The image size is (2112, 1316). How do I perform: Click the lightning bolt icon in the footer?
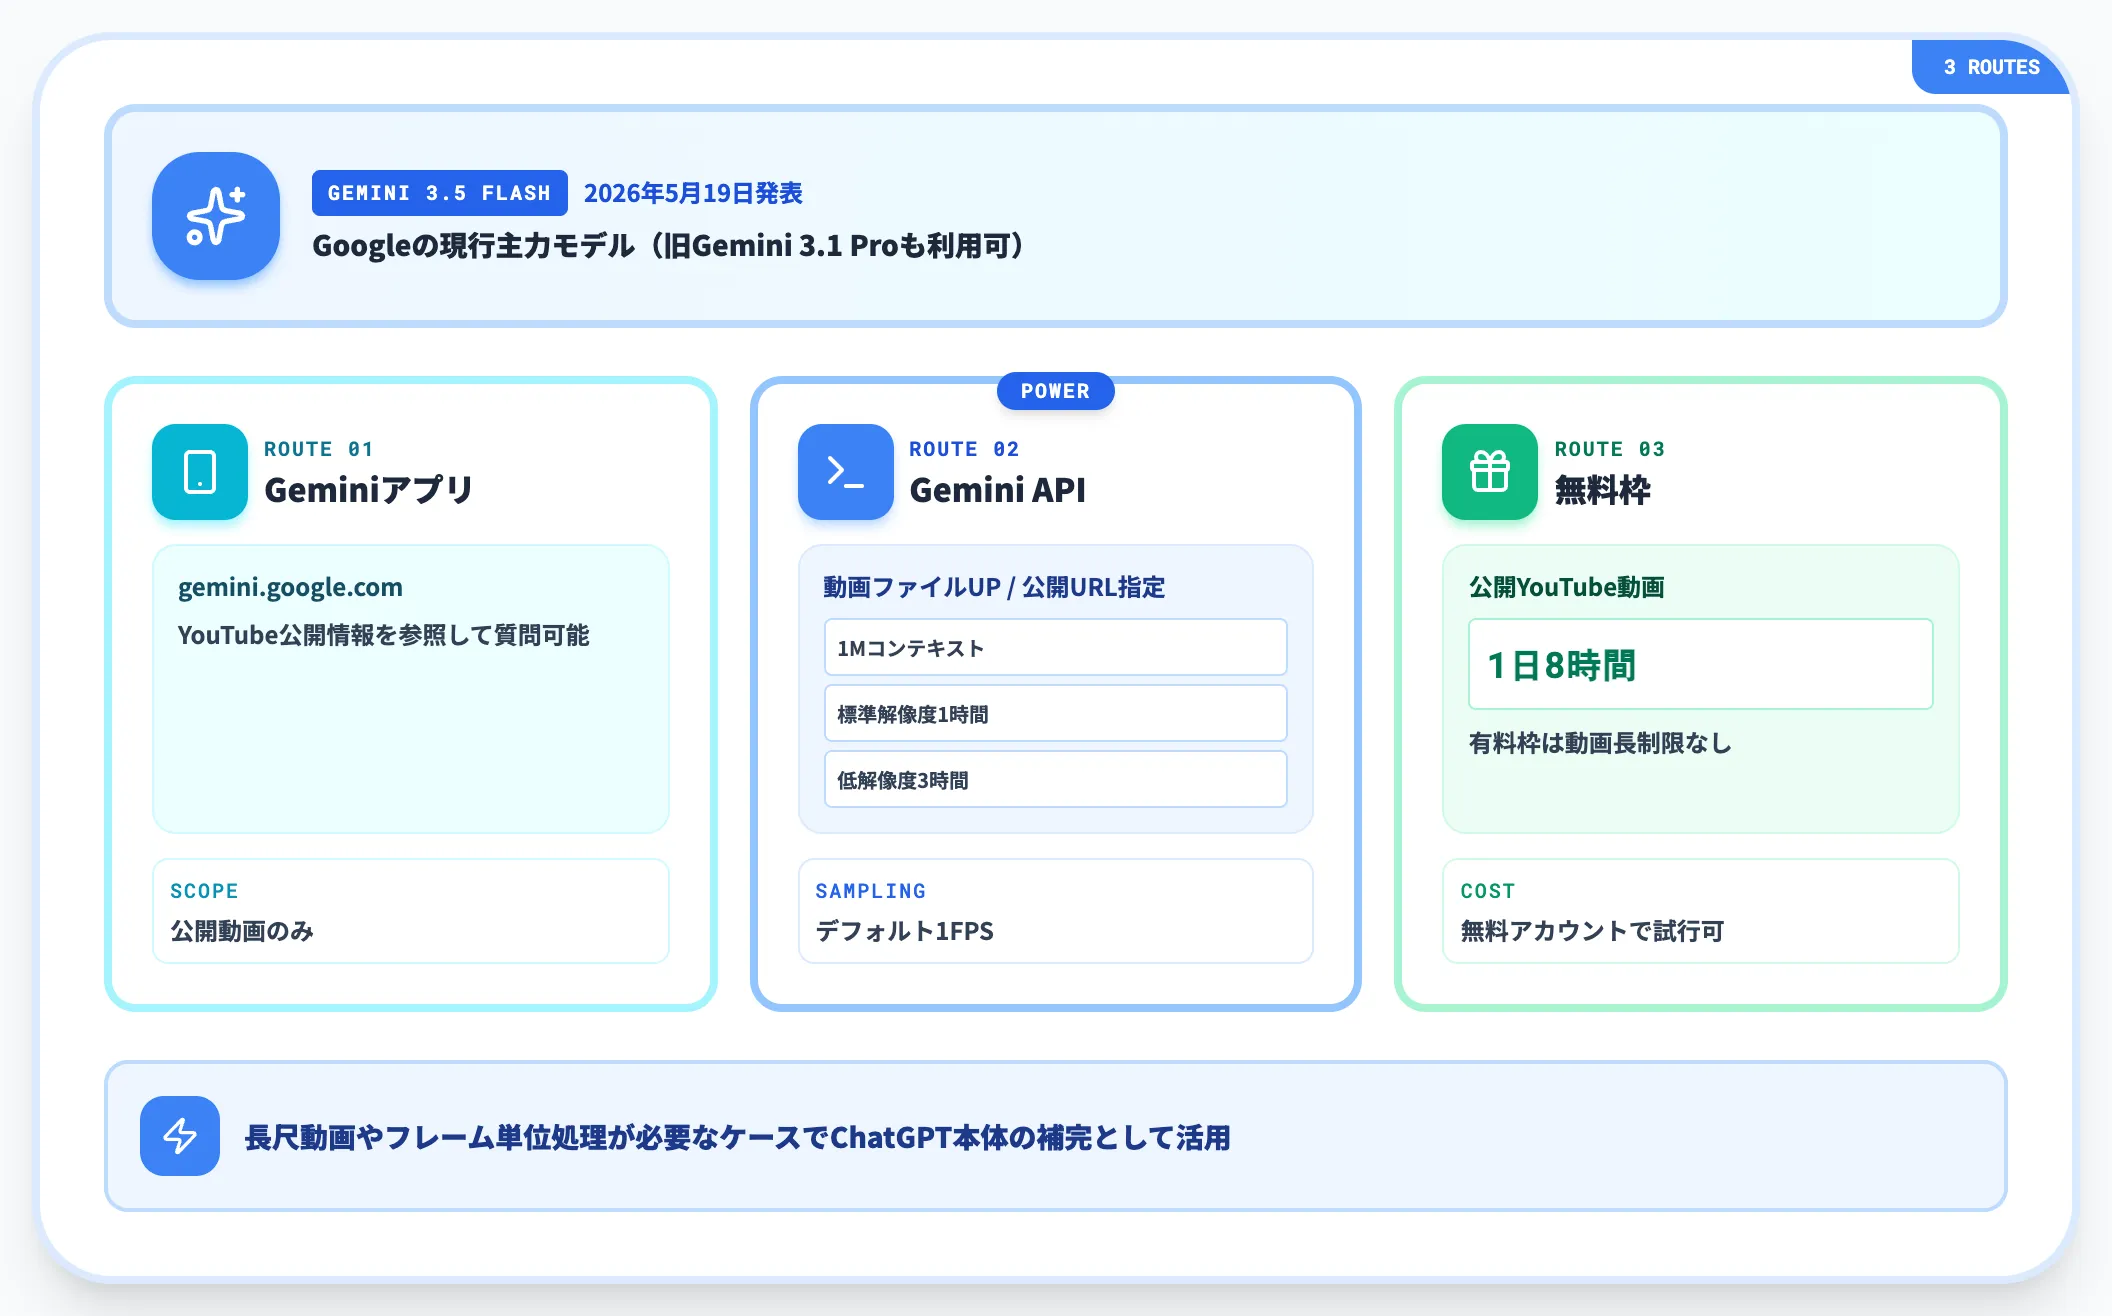tap(180, 1136)
